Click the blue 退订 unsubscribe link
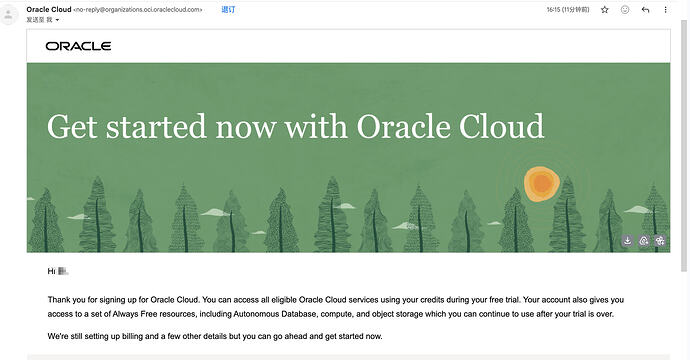This screenshot has width=690, height=360. coord(228,10)
